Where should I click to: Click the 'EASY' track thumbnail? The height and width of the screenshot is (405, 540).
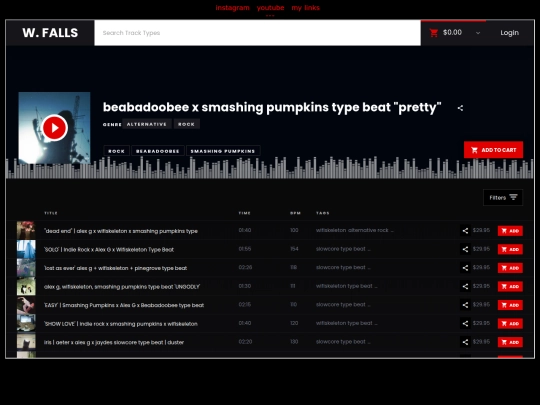(26, 305)
